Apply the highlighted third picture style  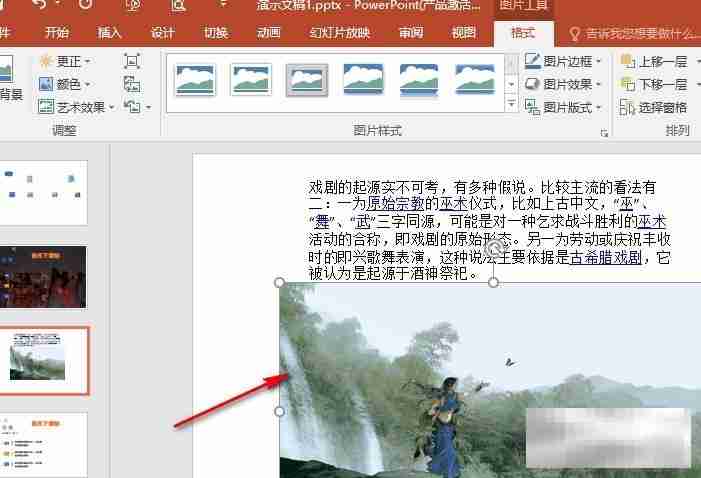(x=307, y=80)
